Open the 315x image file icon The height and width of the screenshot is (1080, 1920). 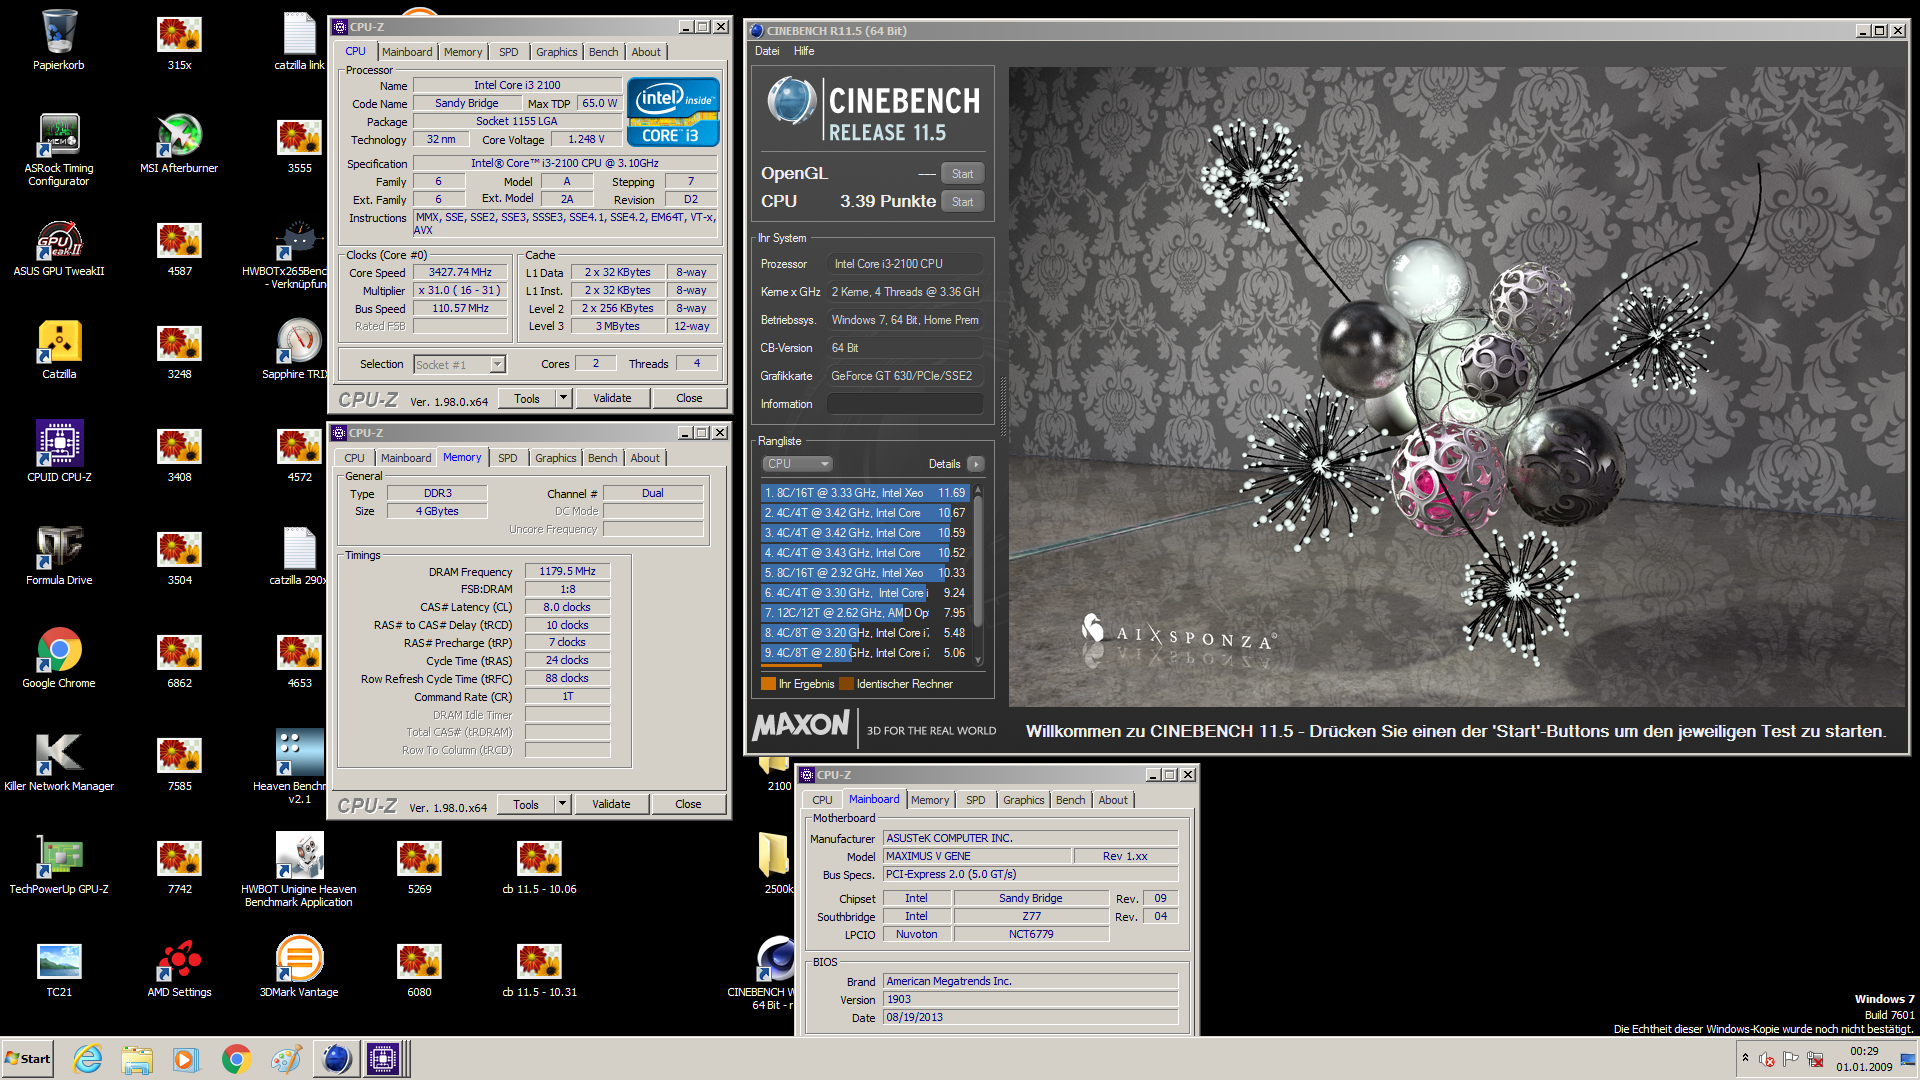click(179, 40)
